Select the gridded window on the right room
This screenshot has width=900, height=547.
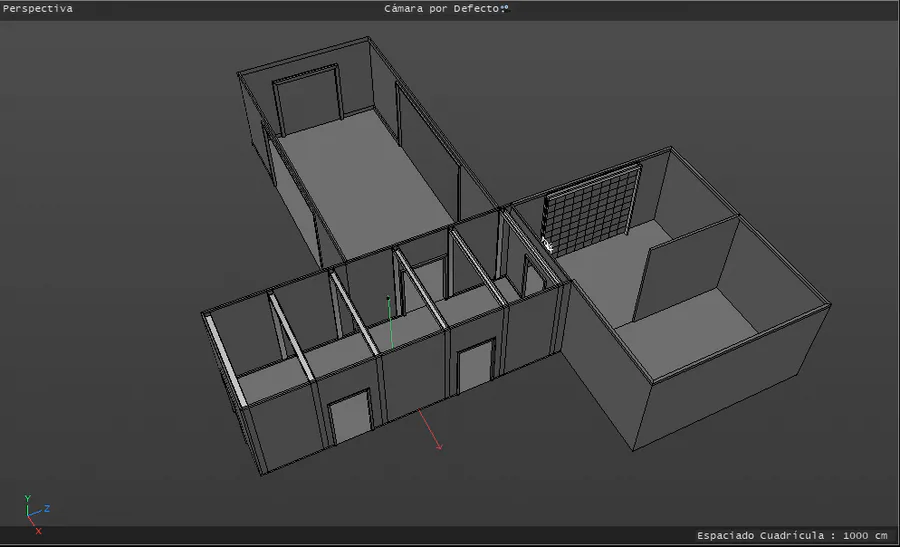click(x=592, y=211)
